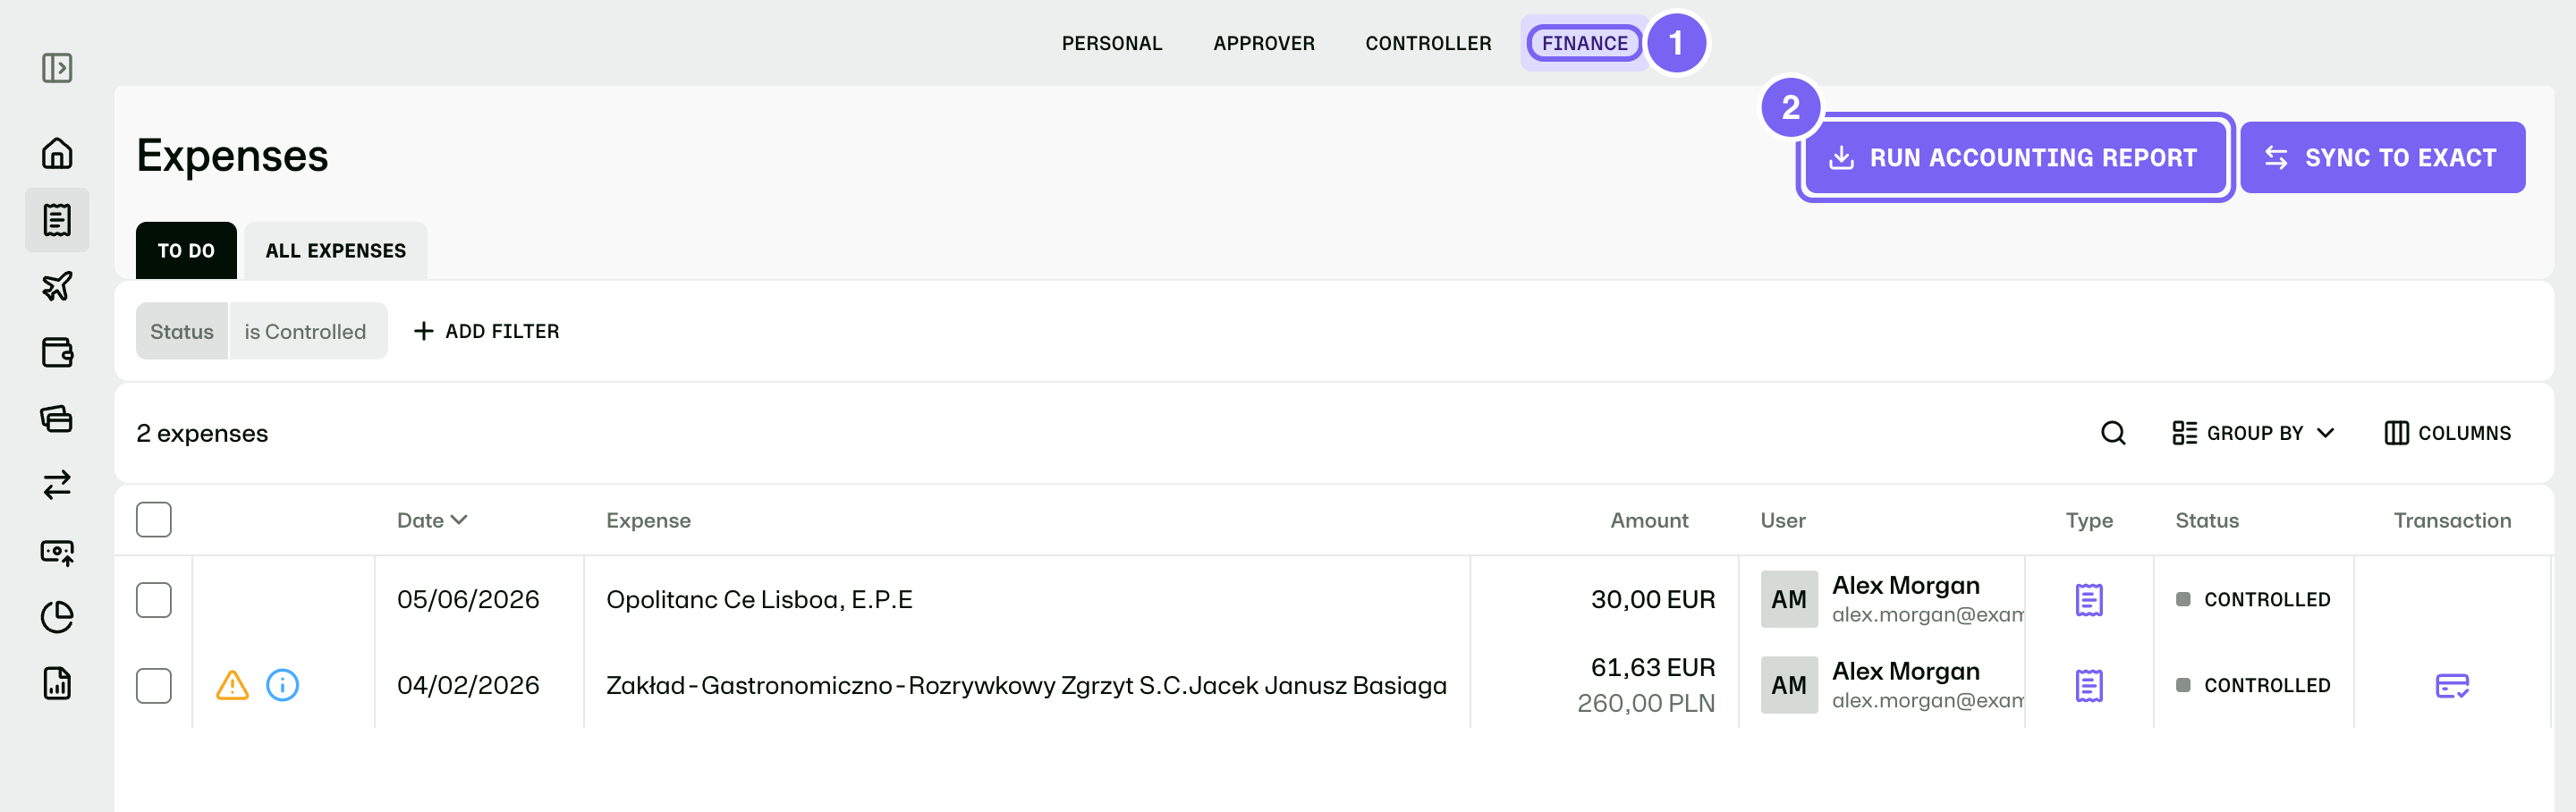The image size is (2576, 812).
Task: Click Run Accounting Report button
Action: point(2014,158)
